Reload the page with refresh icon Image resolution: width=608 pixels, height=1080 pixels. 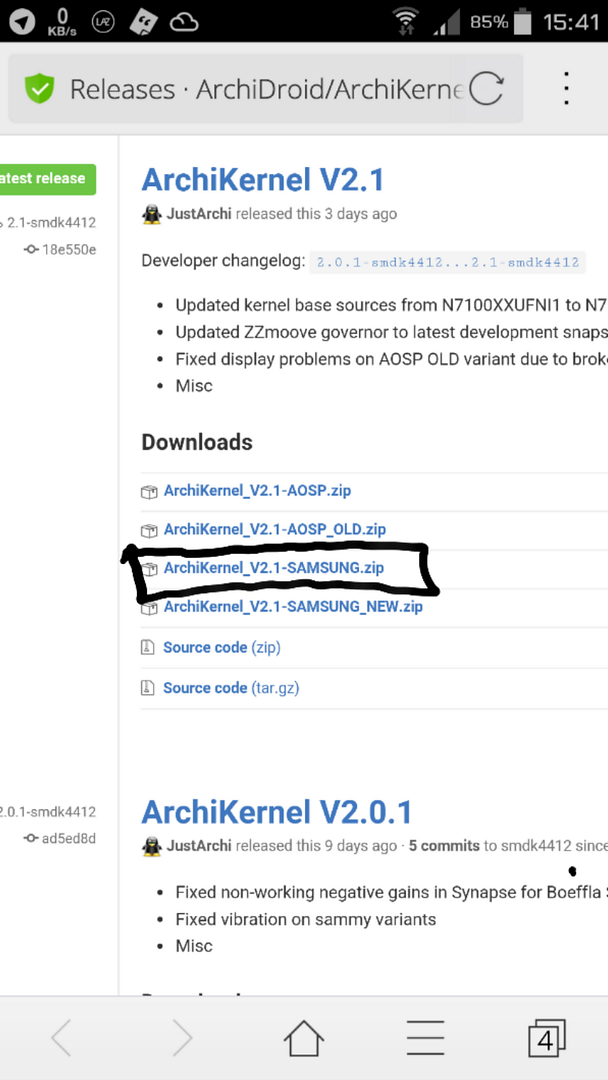[x=486, y=90]
